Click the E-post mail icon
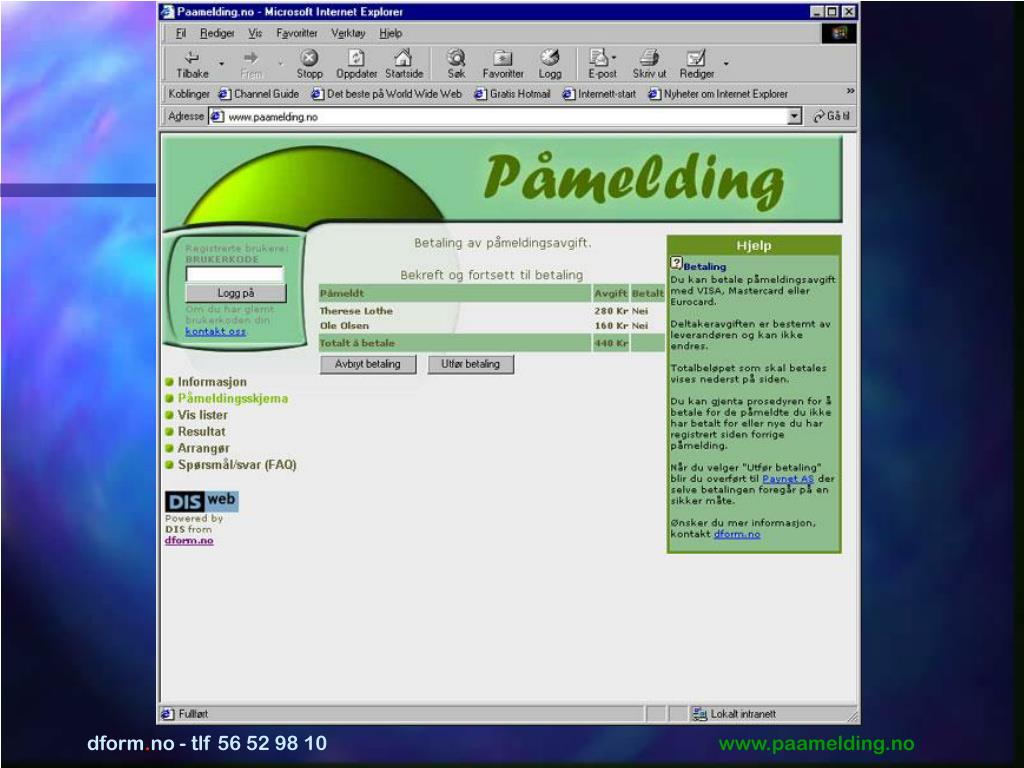Viewport: 1024px width, 768px height. [598, 57]
